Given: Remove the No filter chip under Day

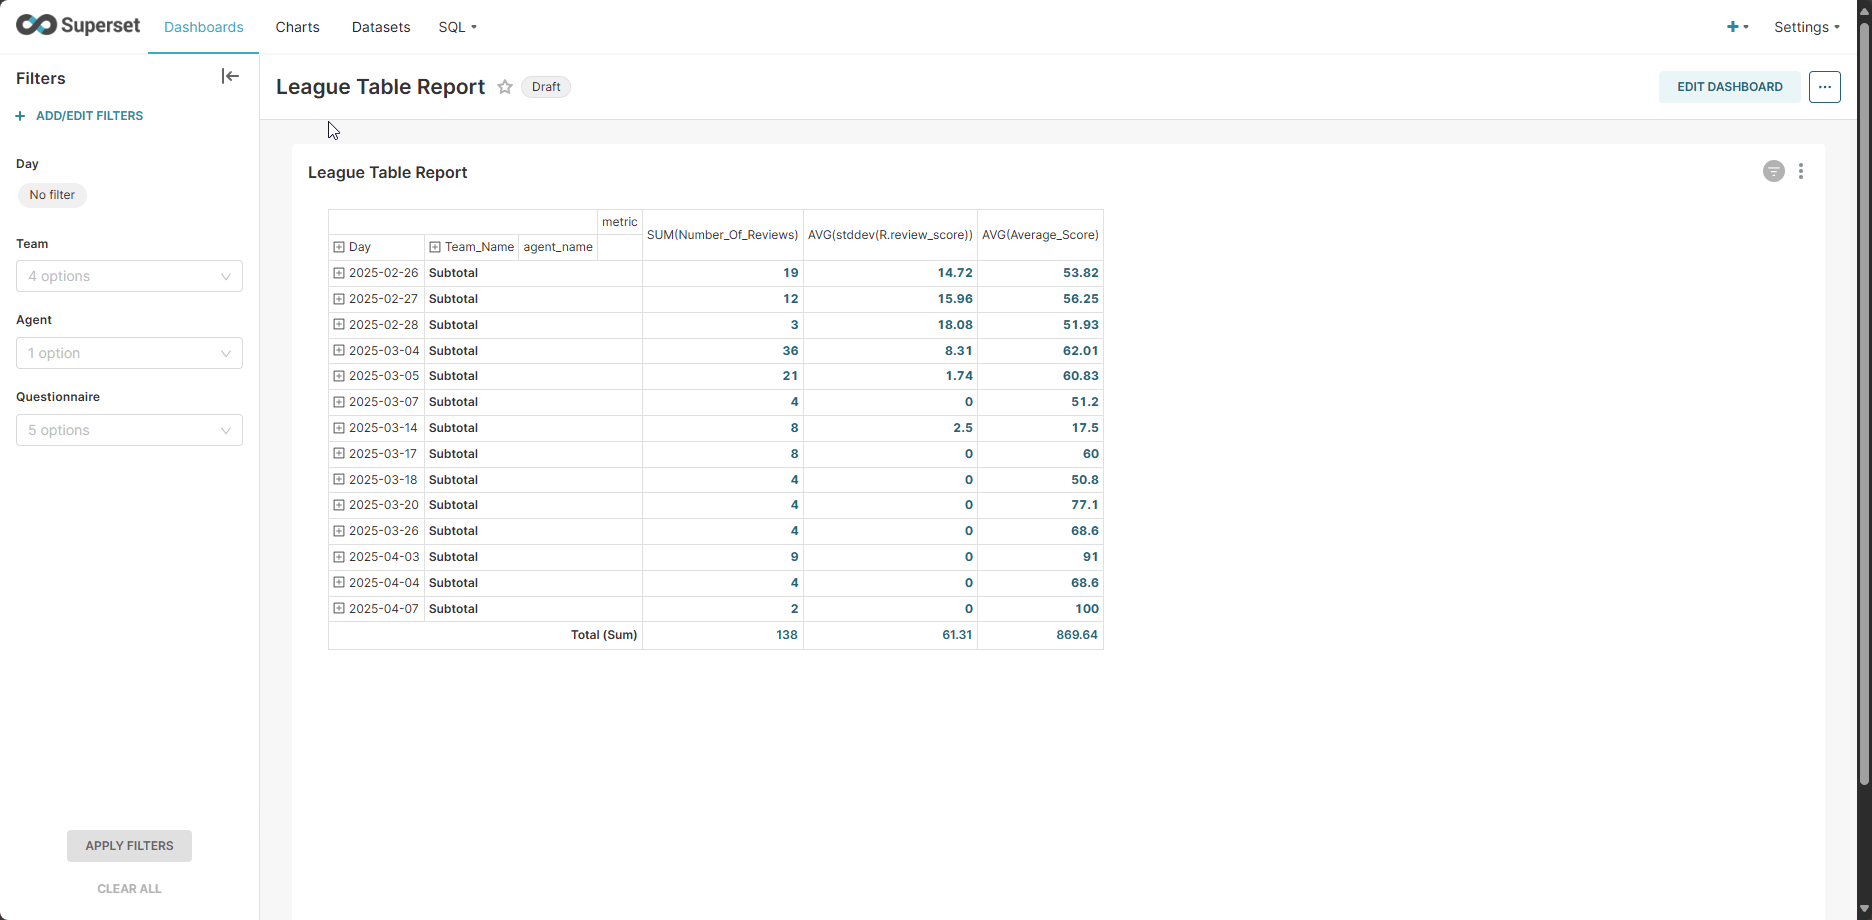Looking at the screenshot, I should click(x=52, y=195).
